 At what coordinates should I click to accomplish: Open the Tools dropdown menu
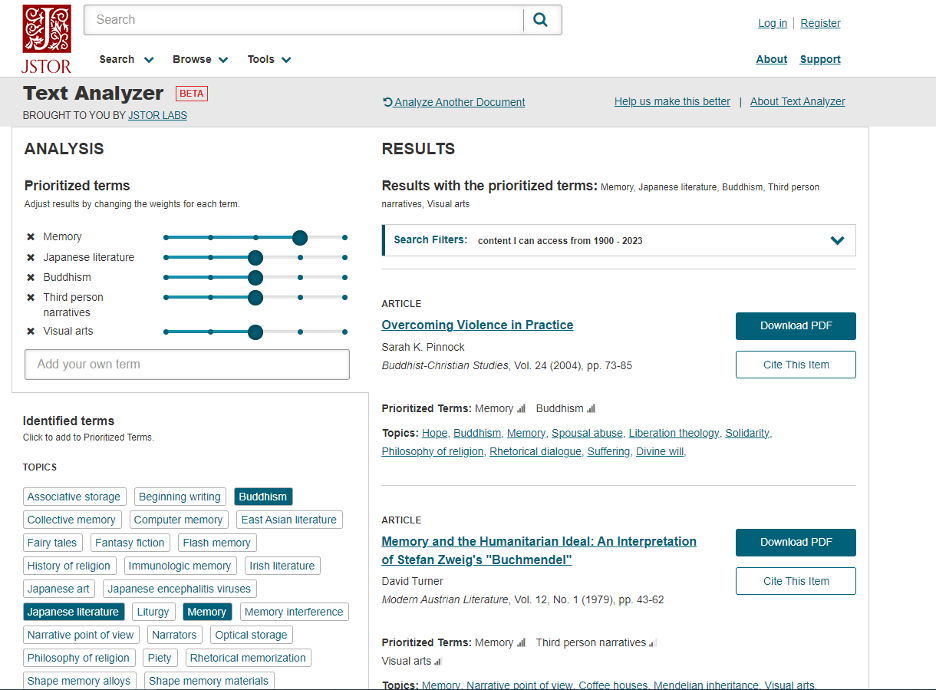[x=269, y=60]
